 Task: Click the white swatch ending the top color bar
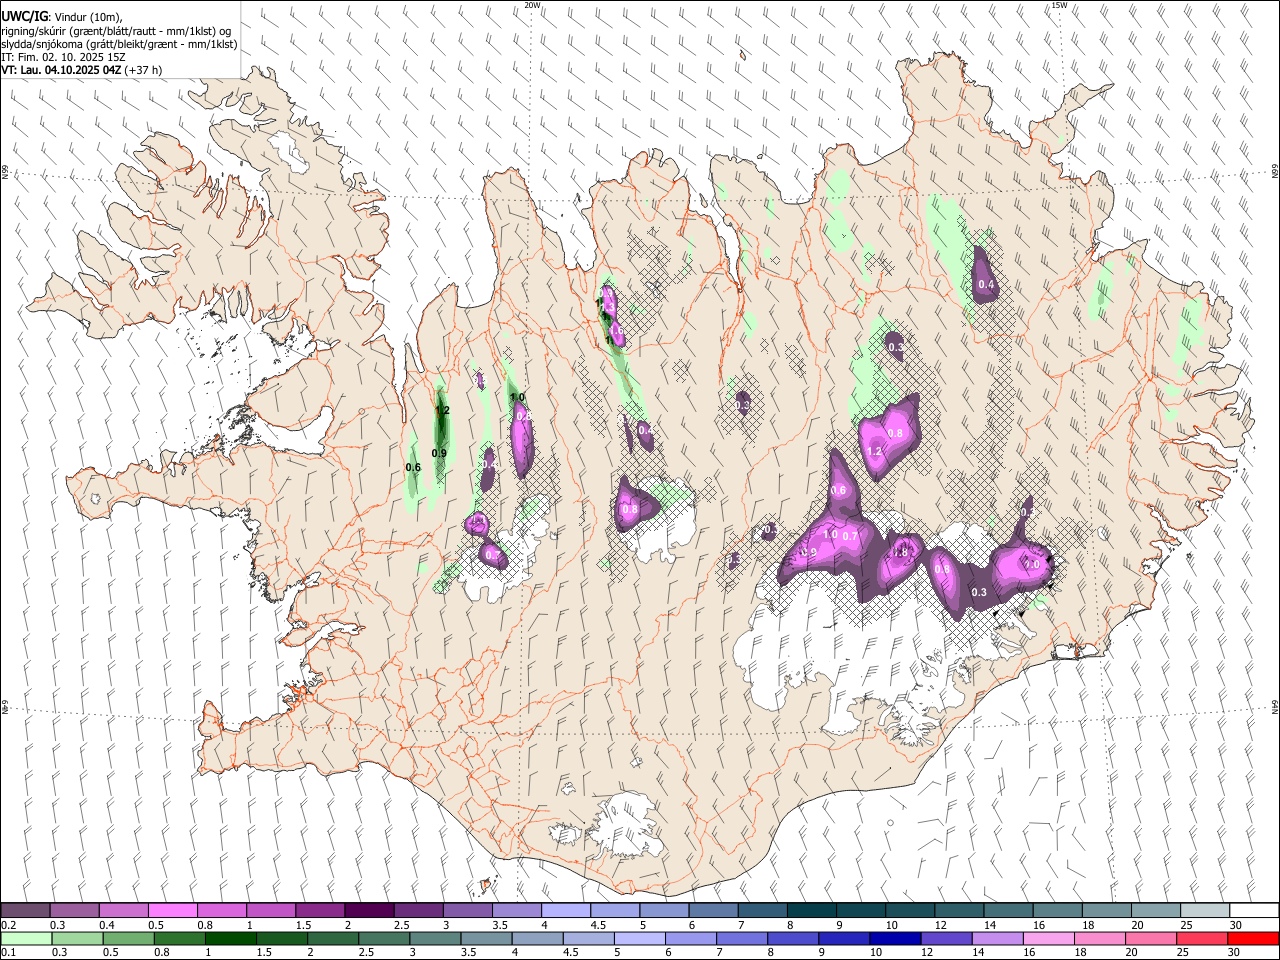click(1254, 911)
